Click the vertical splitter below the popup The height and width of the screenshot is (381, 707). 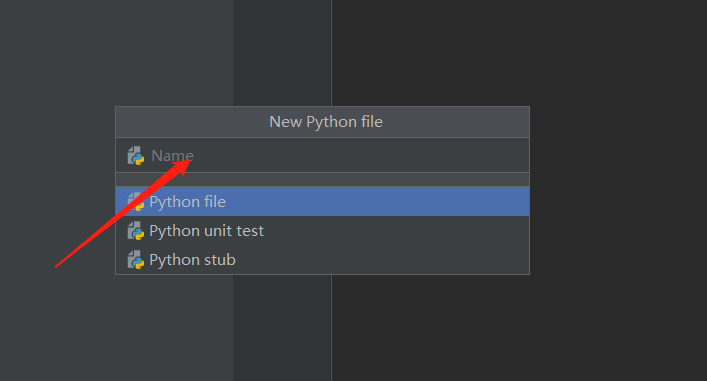[331, 328]
